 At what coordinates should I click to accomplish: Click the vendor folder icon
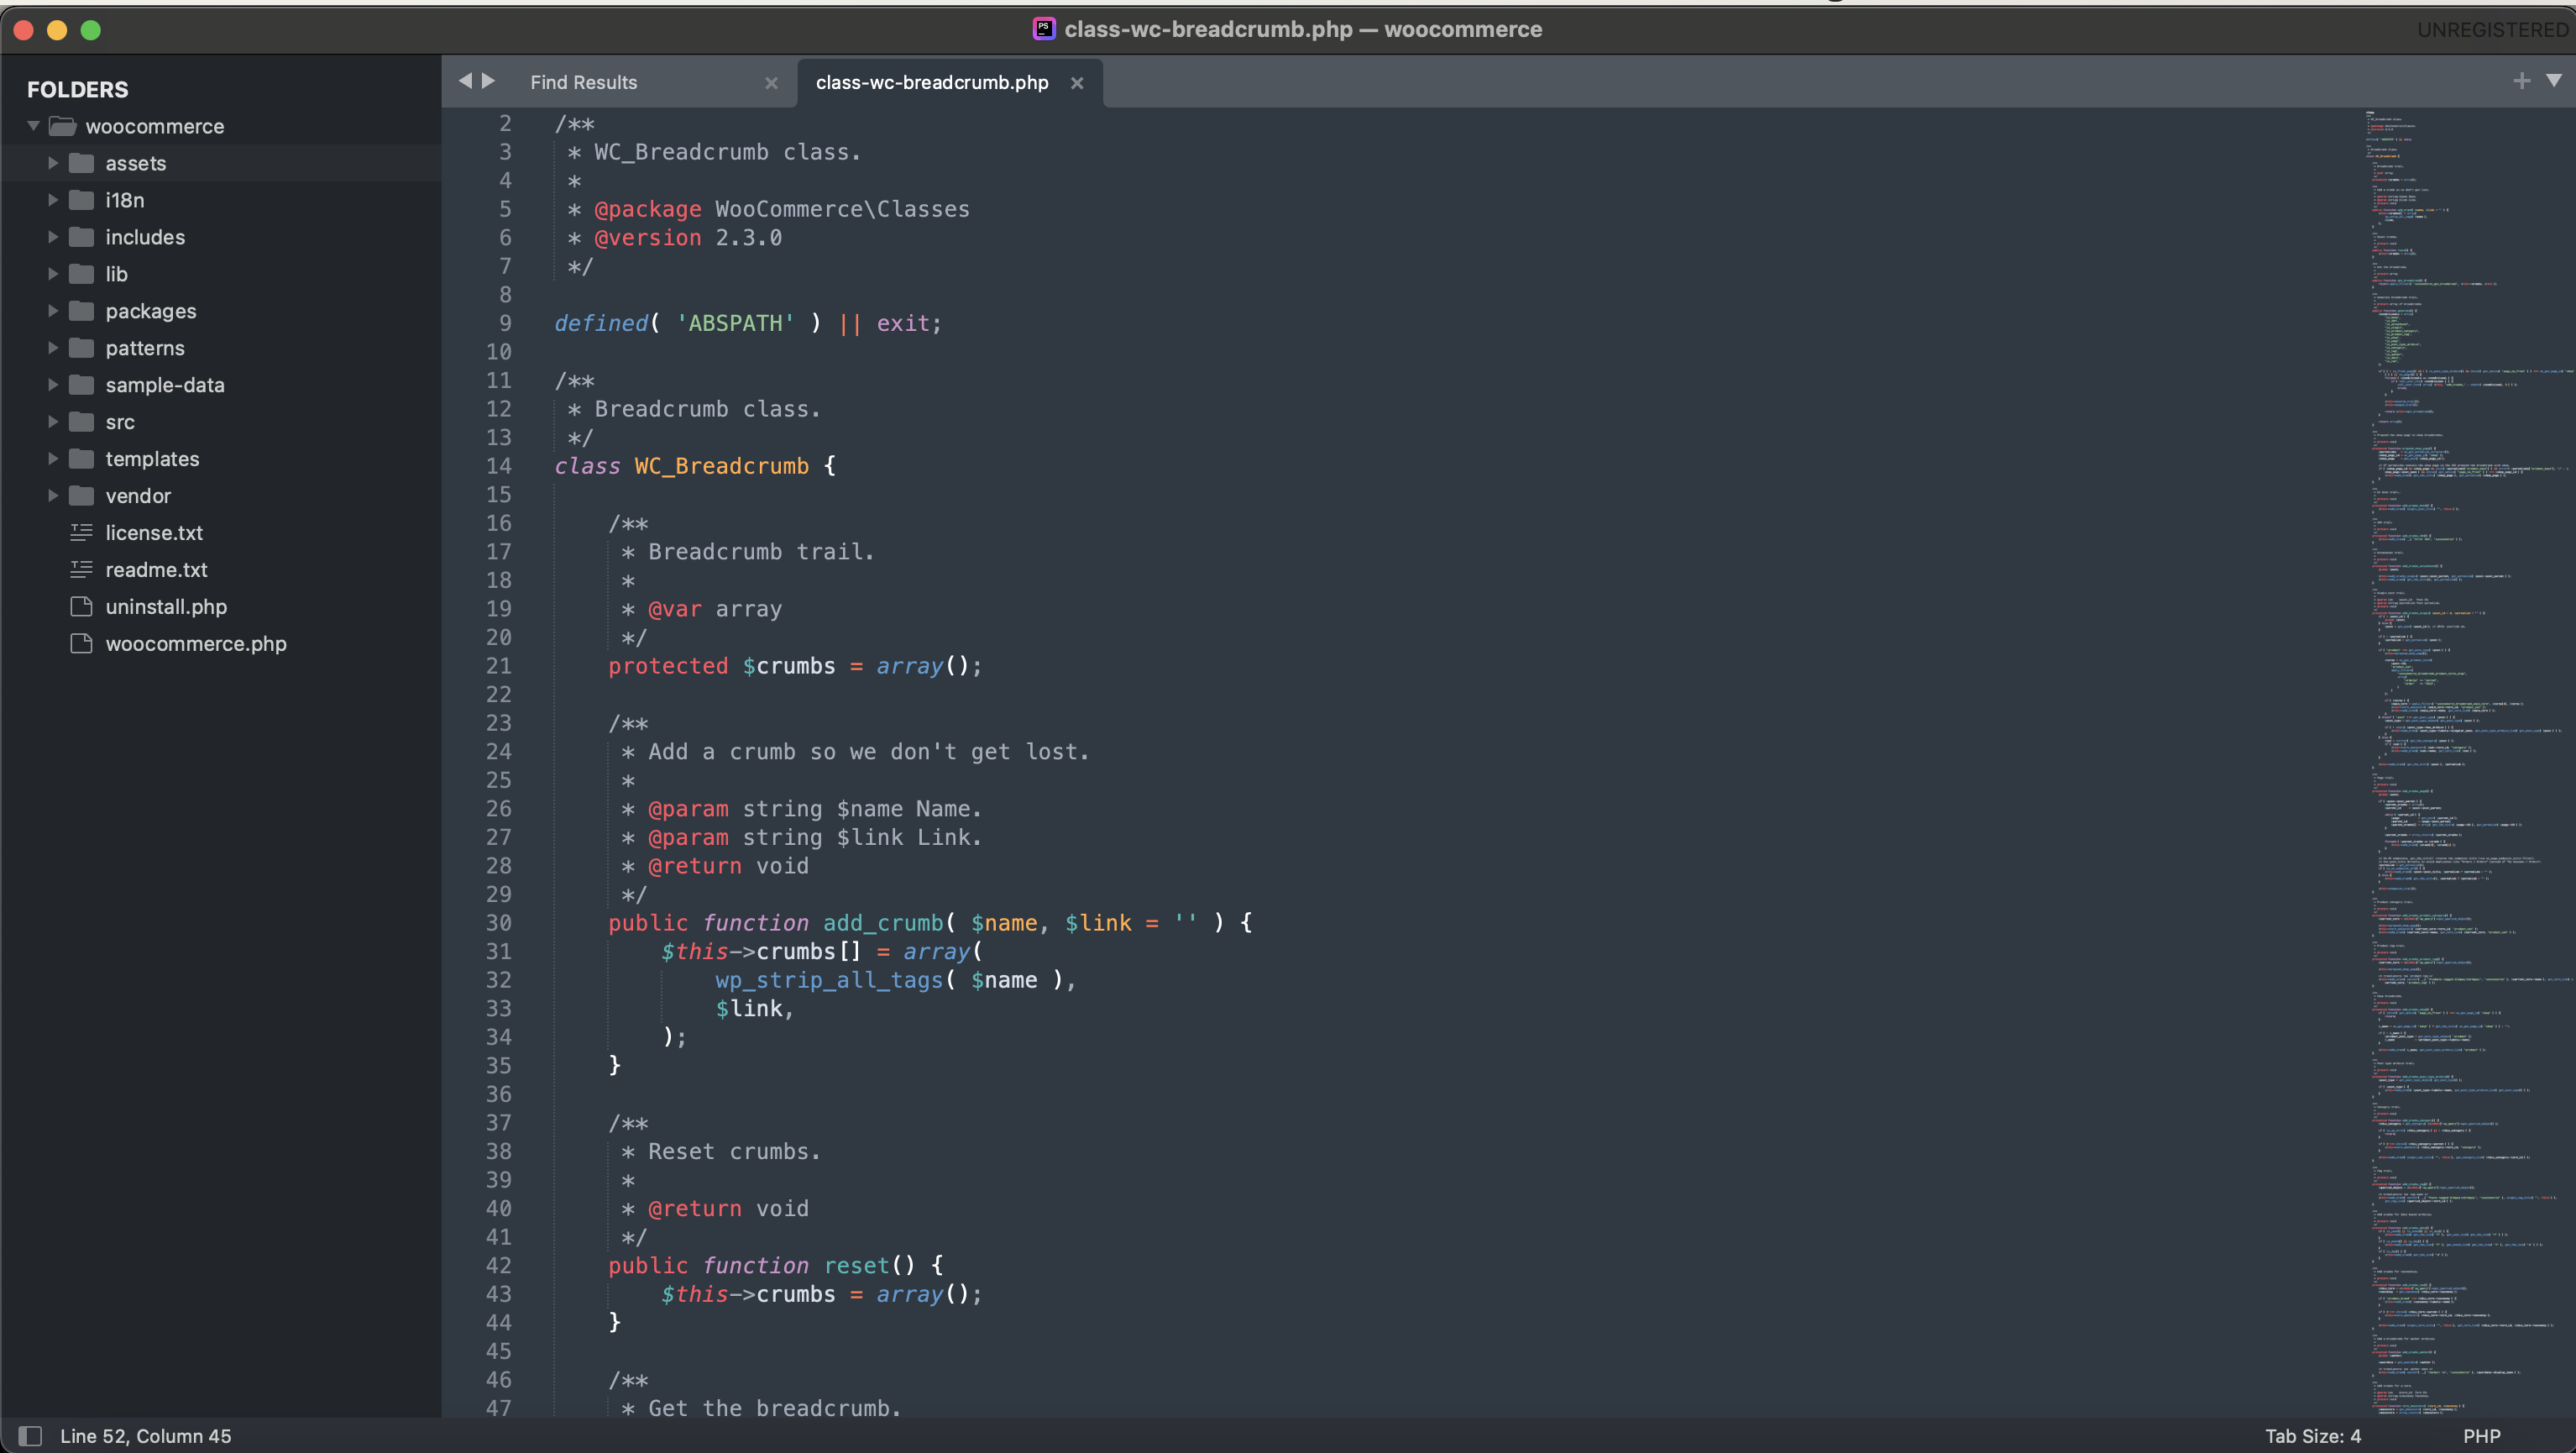(82, 496)
